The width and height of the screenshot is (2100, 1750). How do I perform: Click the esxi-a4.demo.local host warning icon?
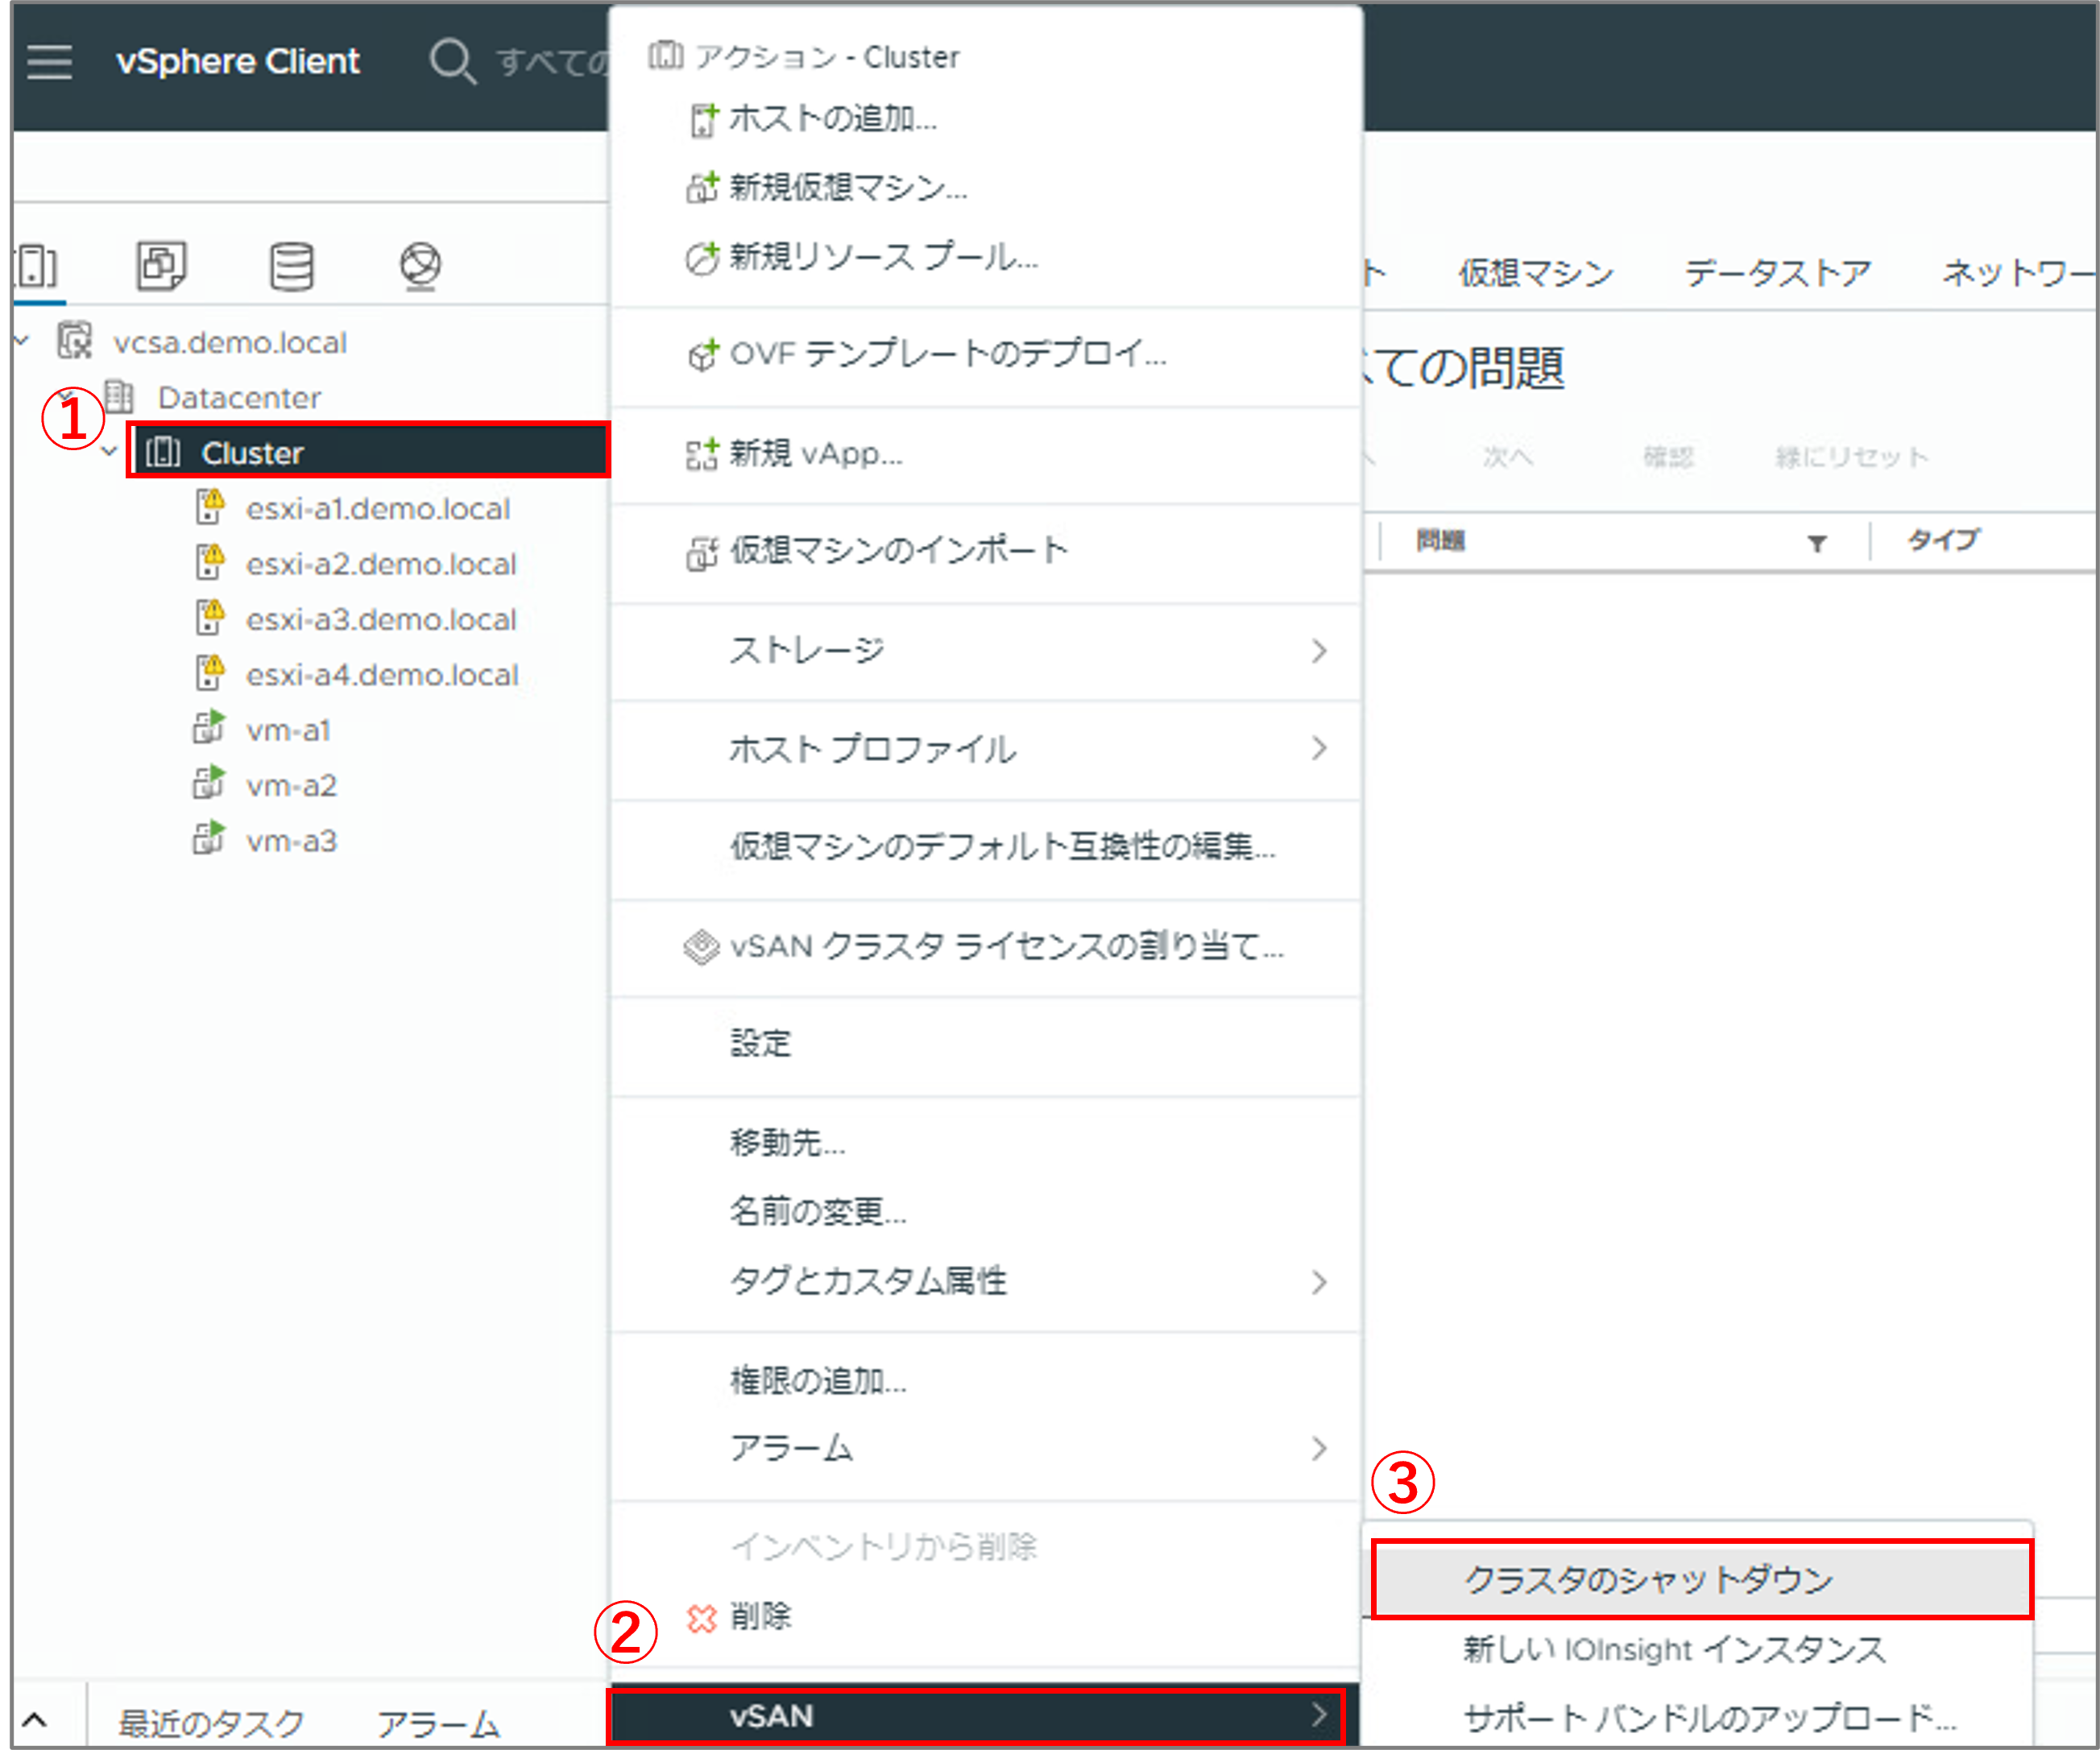click(x=209, y=673)
